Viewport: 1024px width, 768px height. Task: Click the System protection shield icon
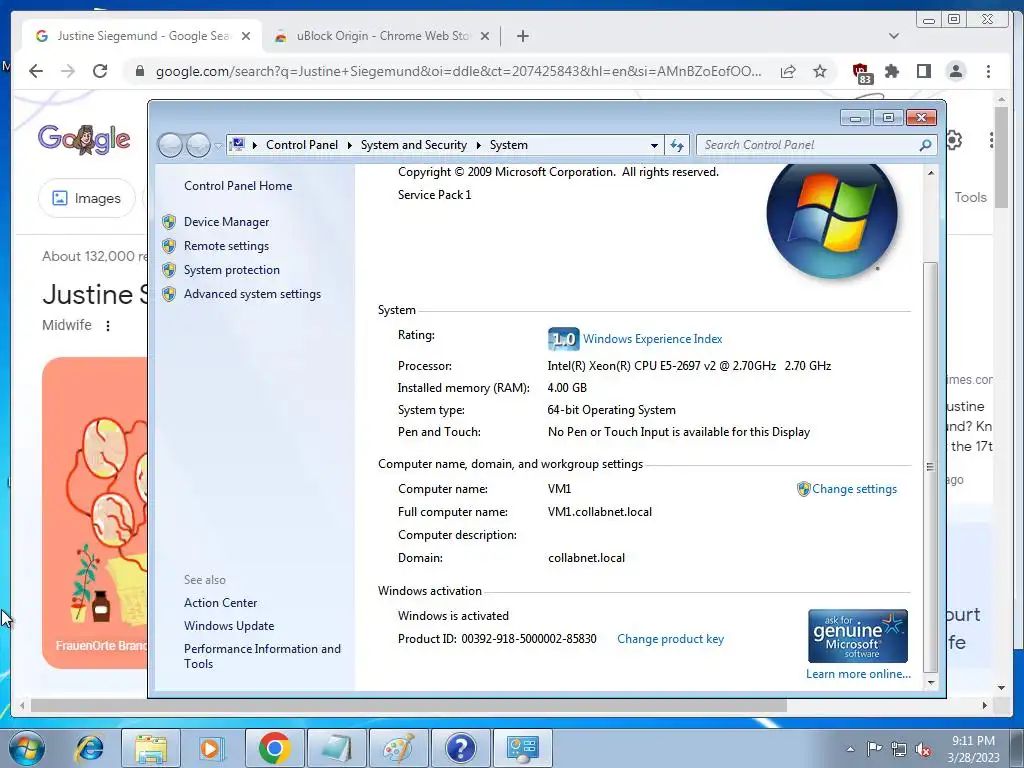pos(169,270)
